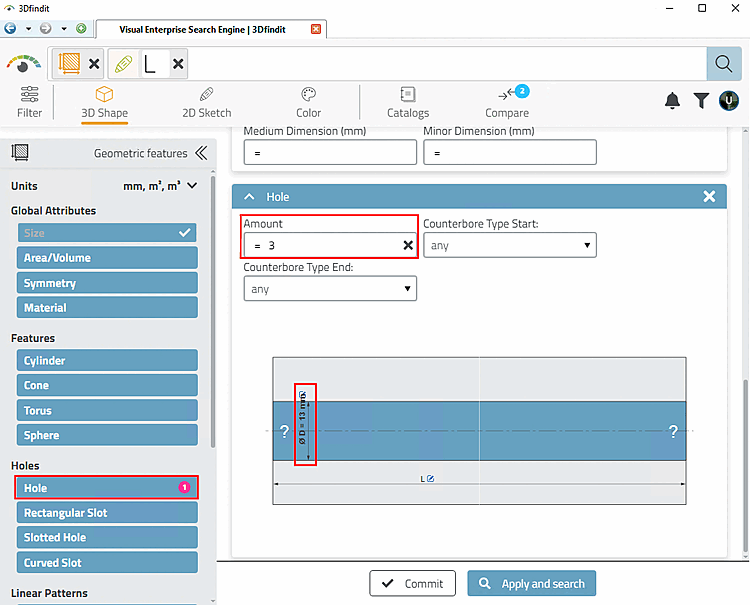Toggle the Hole feature button
This screenshot has width=750, height=605.
point(107,488)
